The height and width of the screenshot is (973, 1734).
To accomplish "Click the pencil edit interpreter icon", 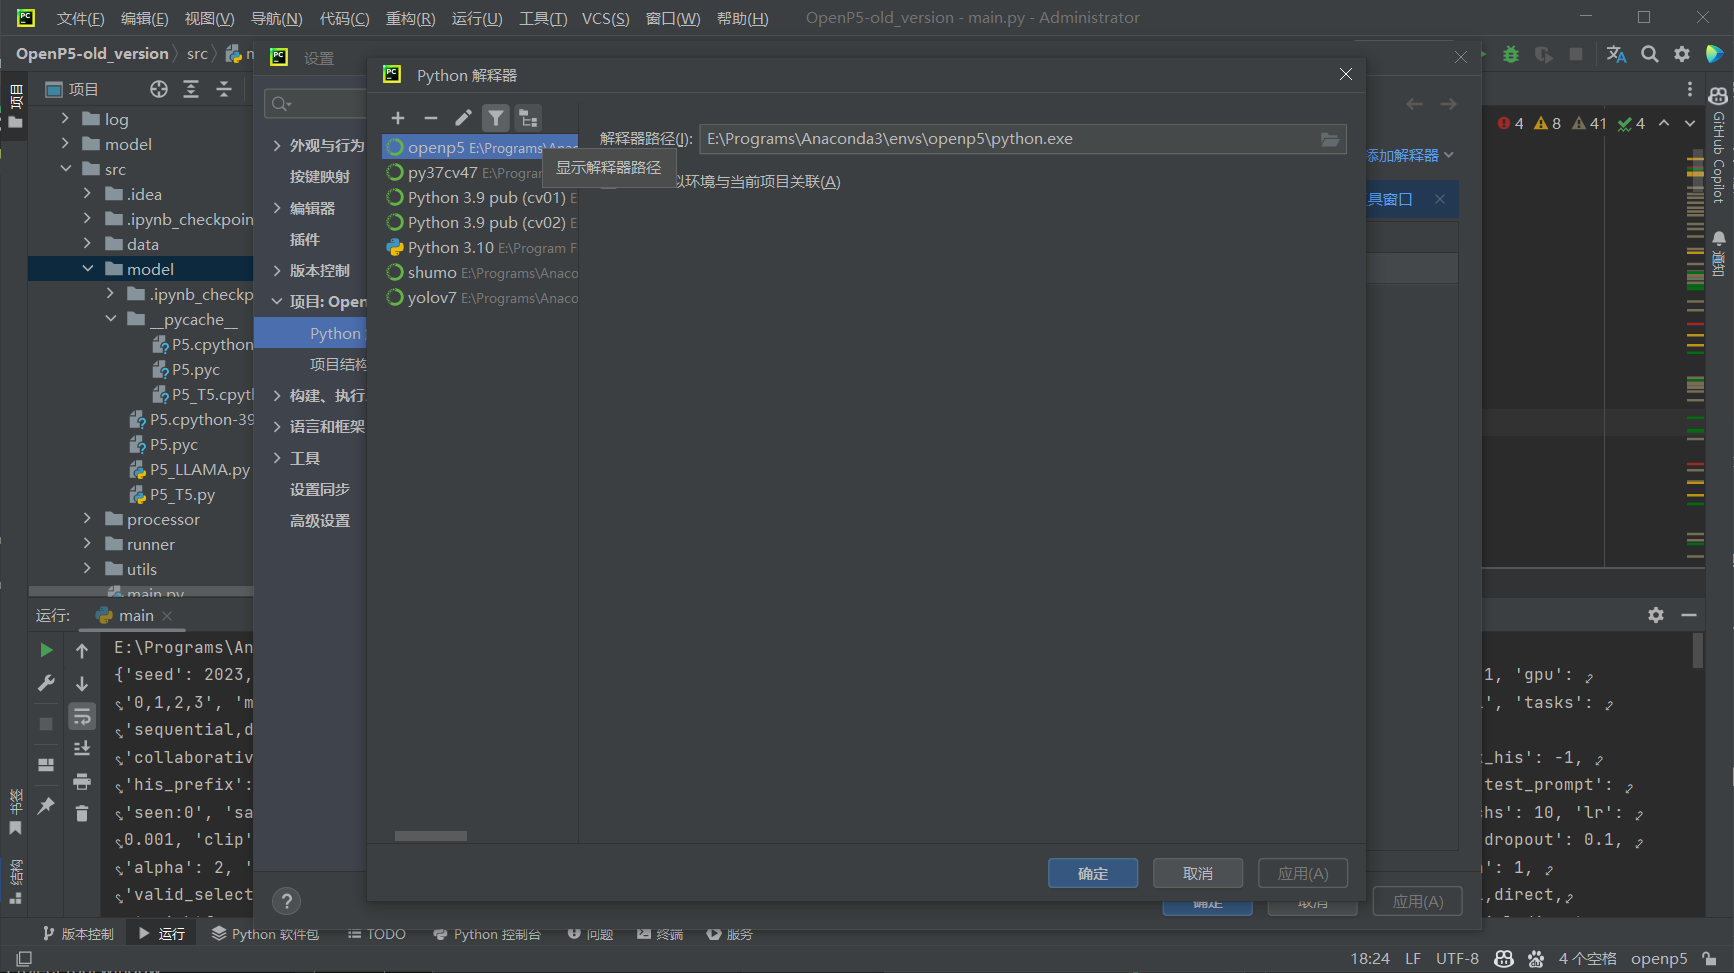I will click(463, 118).
